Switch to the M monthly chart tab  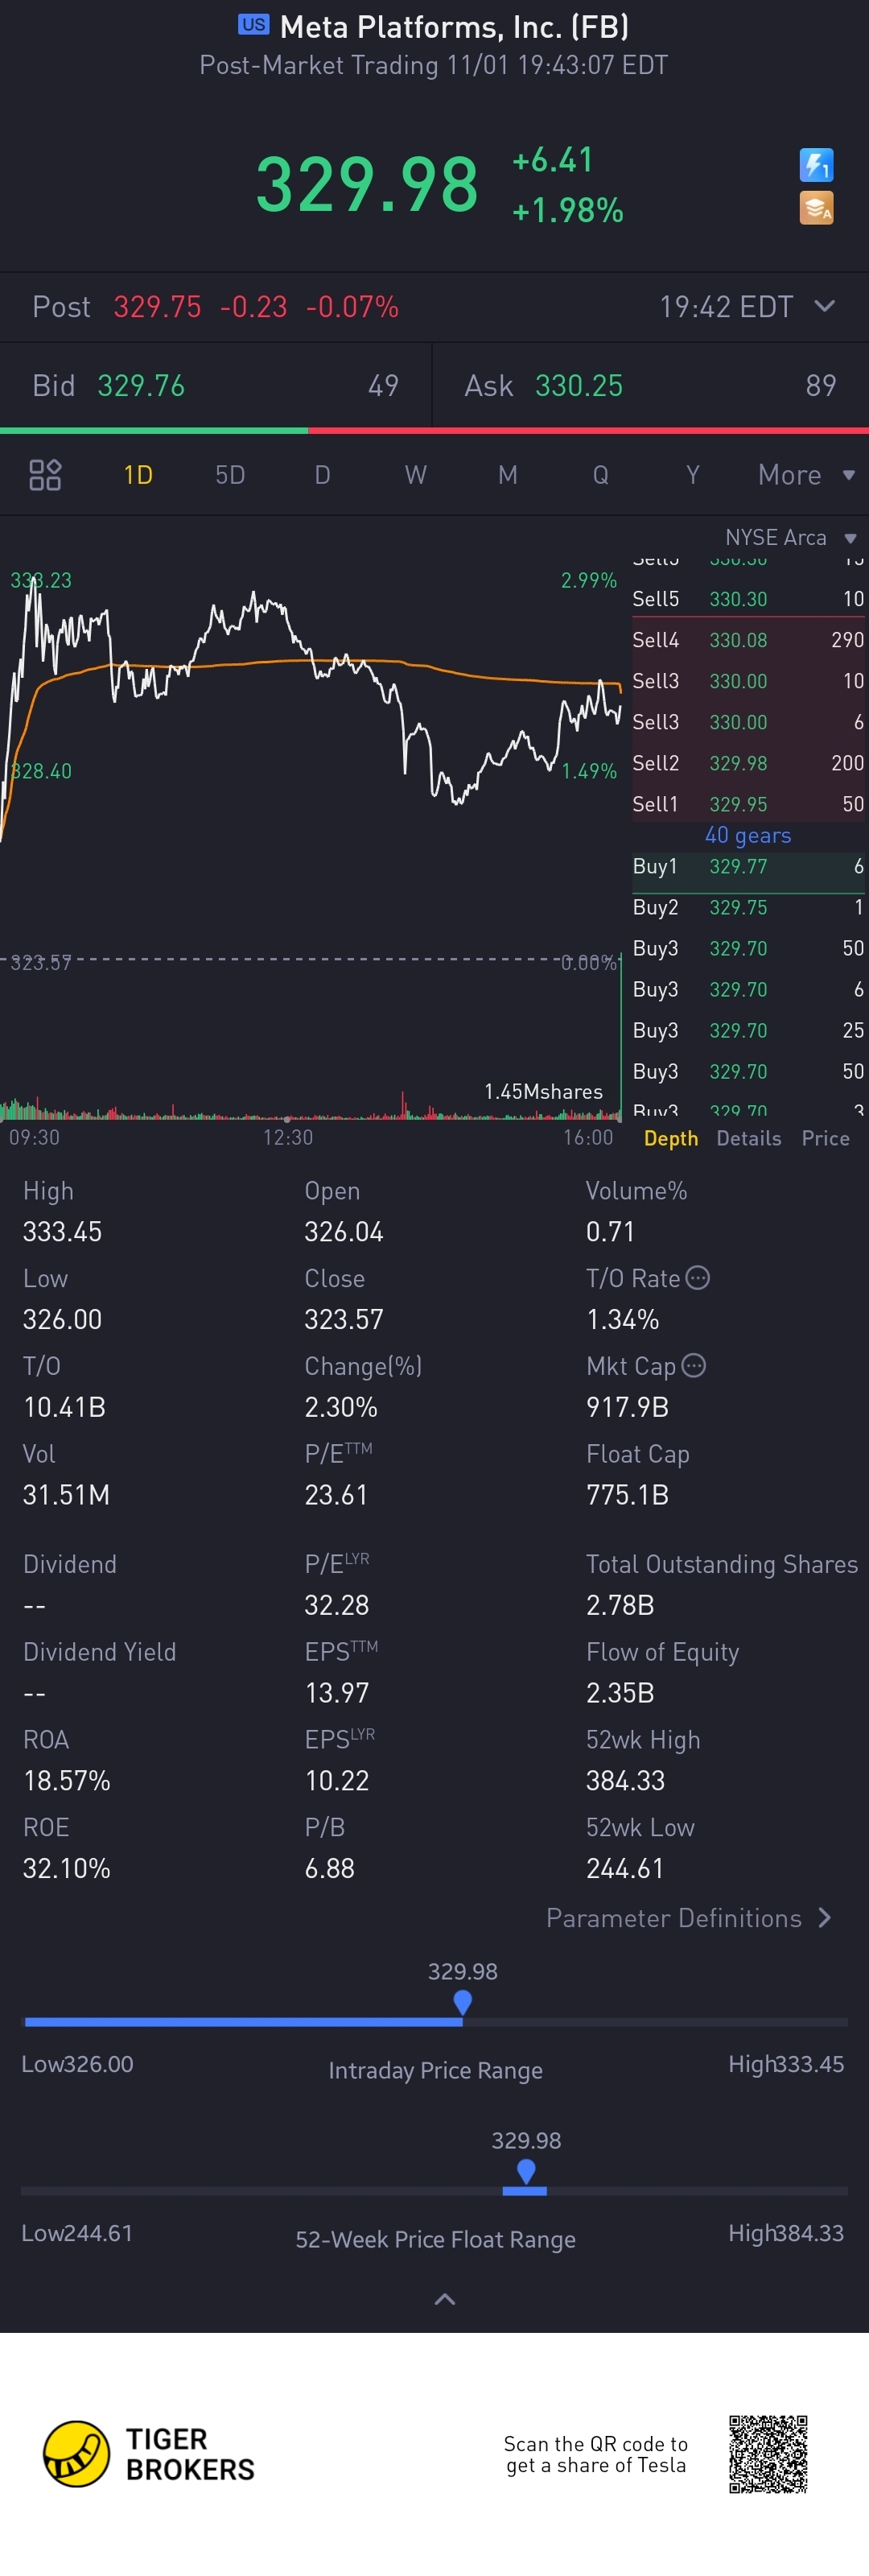click(x=508, y=475)
